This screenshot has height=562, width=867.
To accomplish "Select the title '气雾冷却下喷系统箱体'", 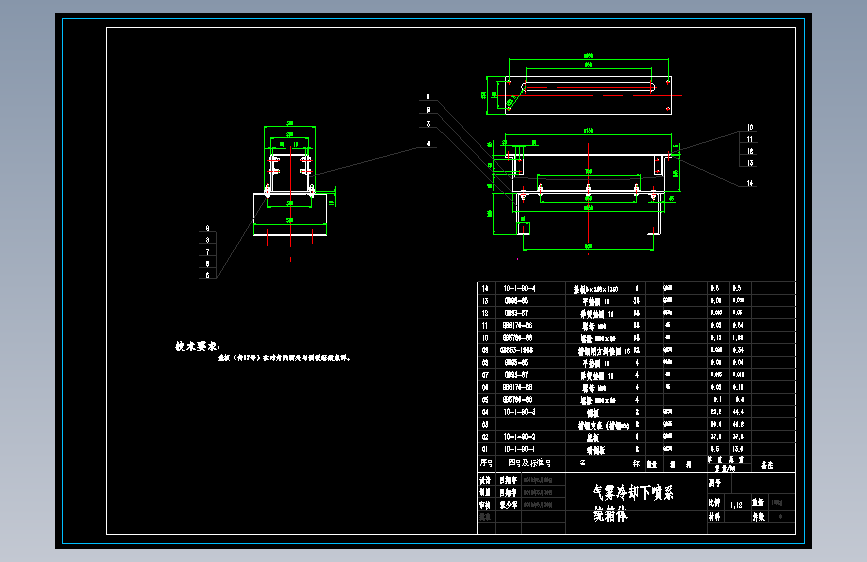I will coord(633,503).
